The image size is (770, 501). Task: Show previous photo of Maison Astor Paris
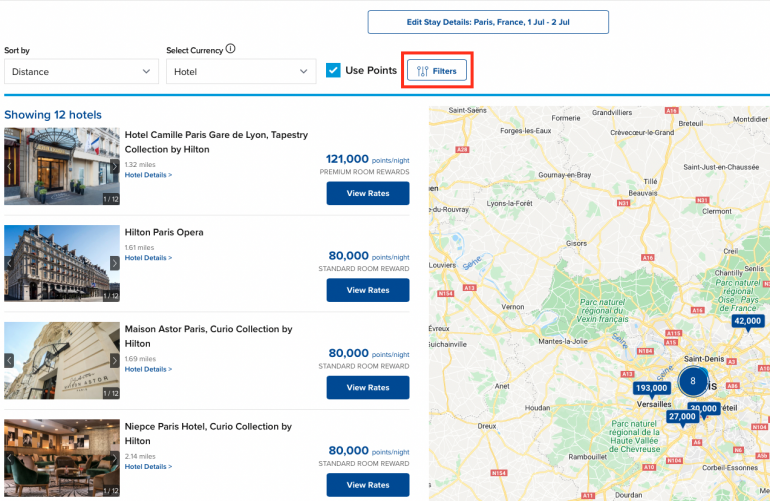pyautogui.click(x=10, y=360)
